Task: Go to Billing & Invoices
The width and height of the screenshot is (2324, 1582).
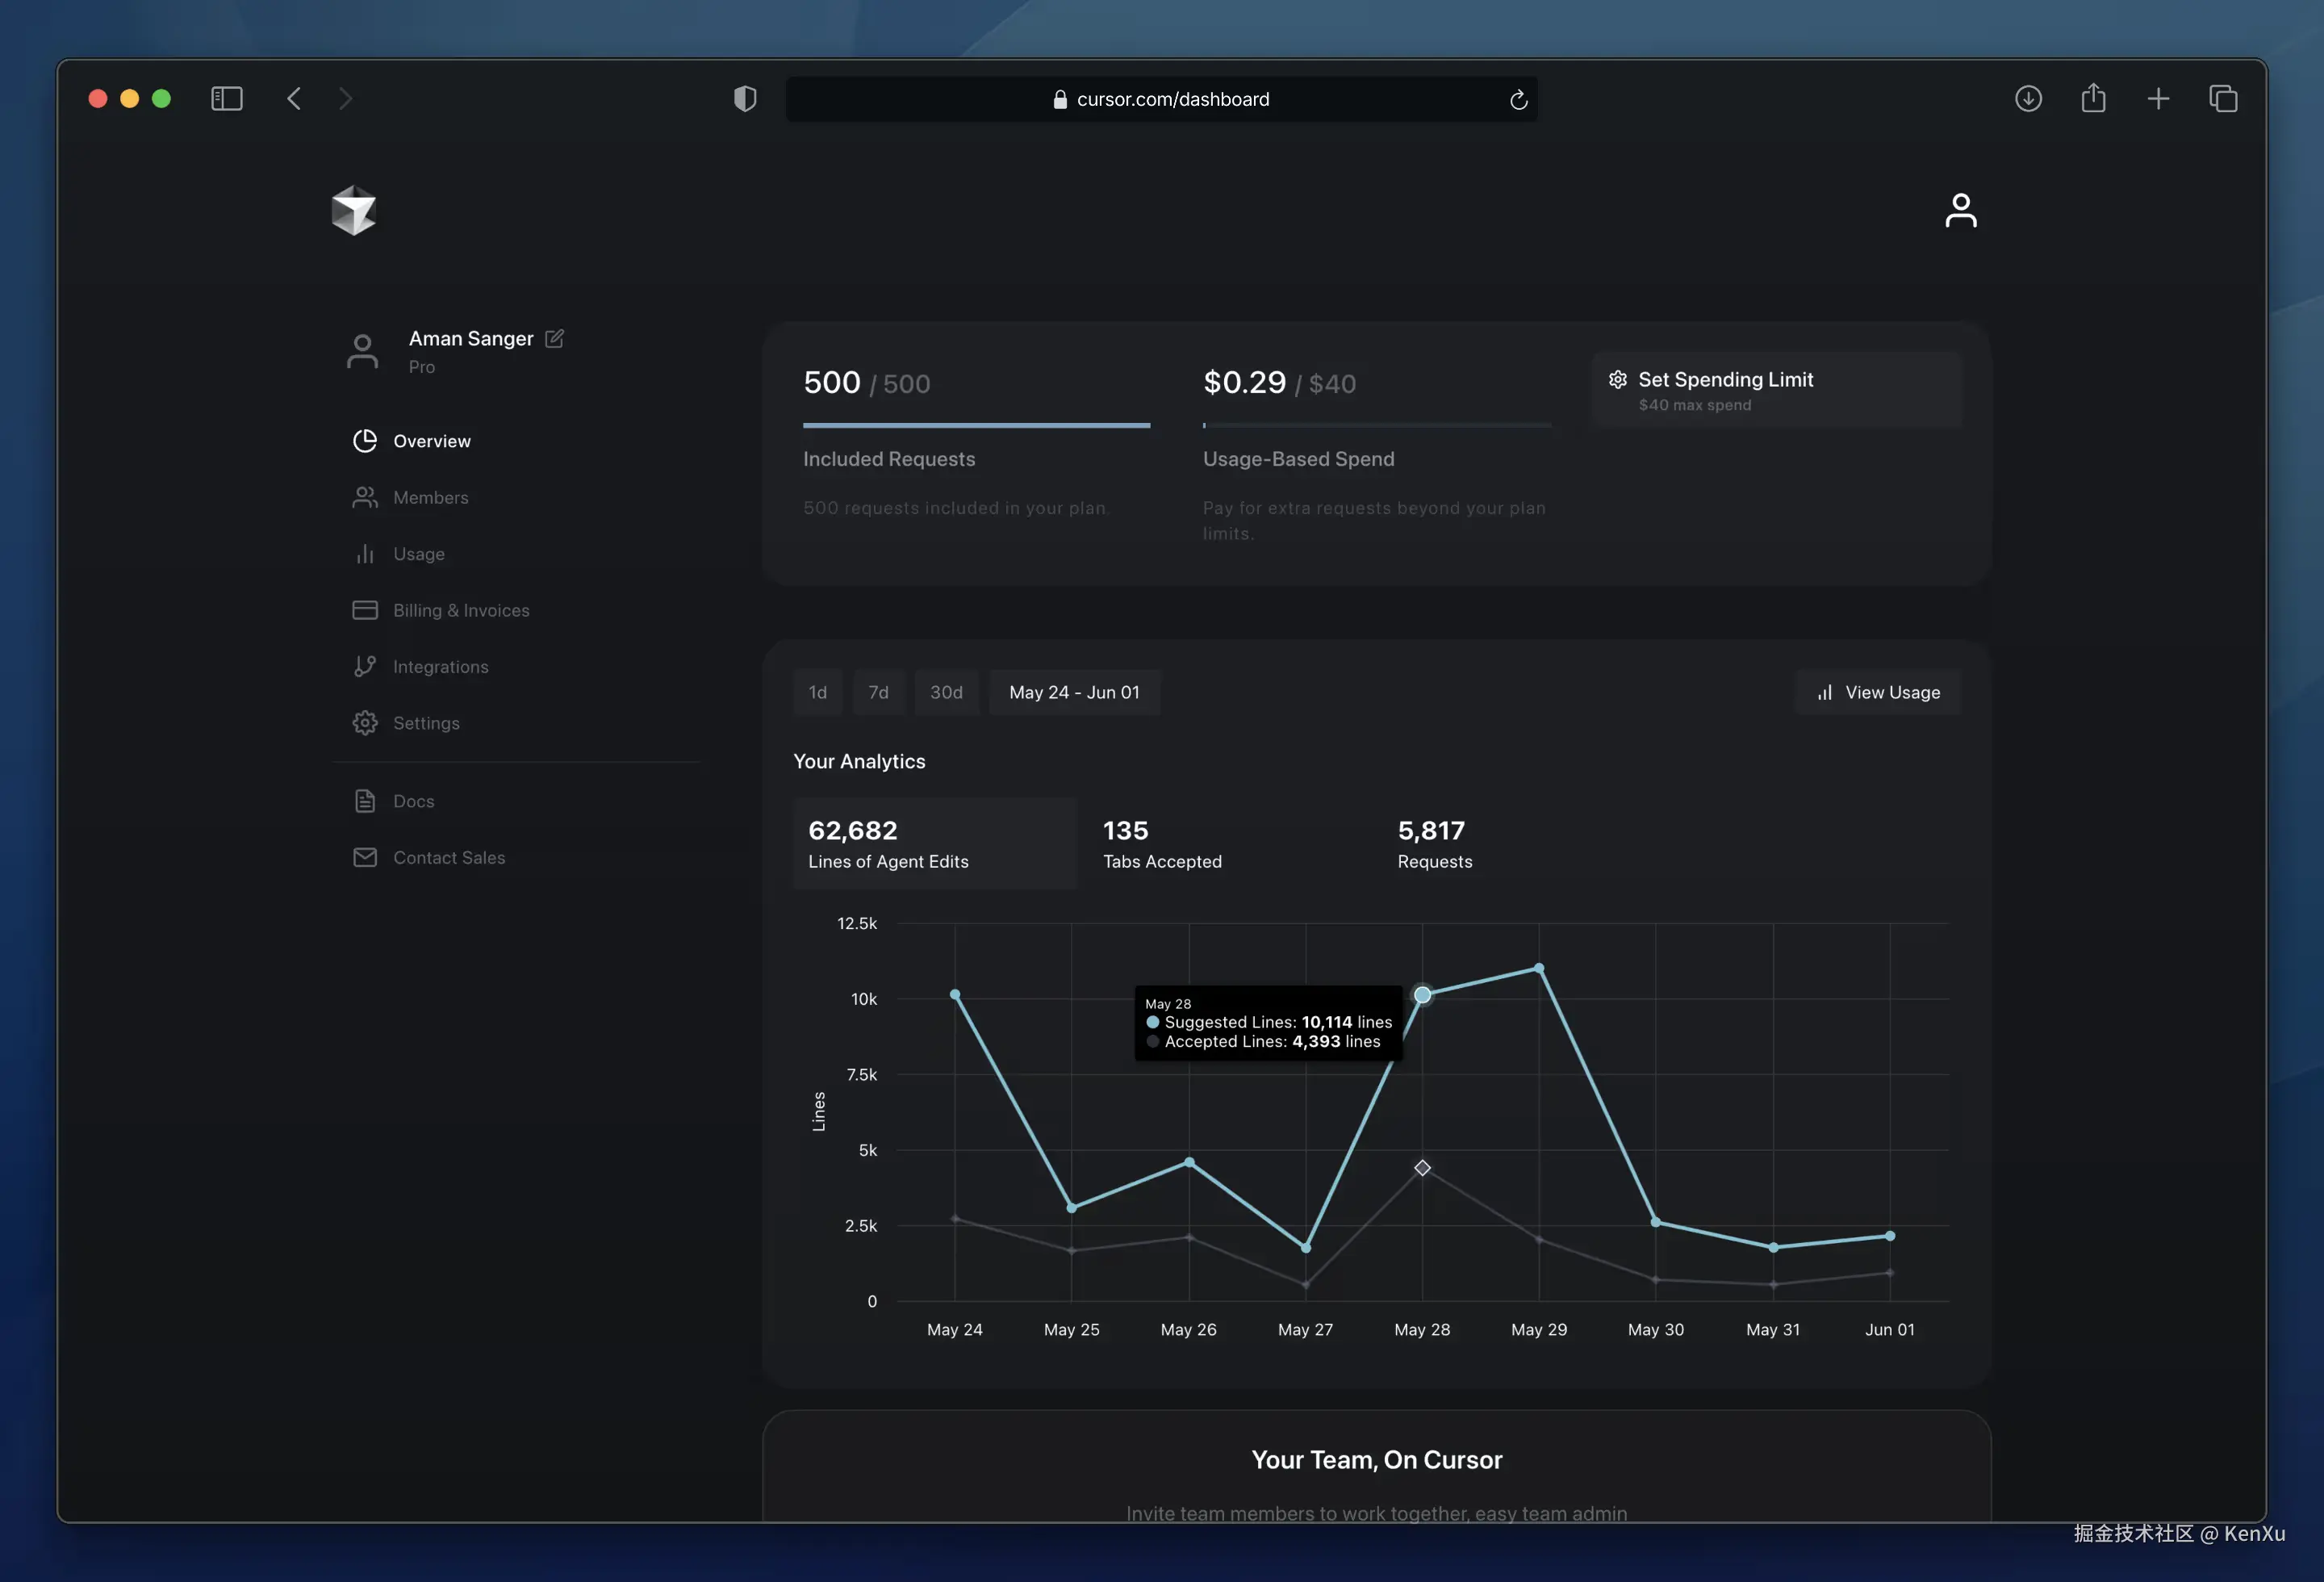Action: tap(461, 610)
